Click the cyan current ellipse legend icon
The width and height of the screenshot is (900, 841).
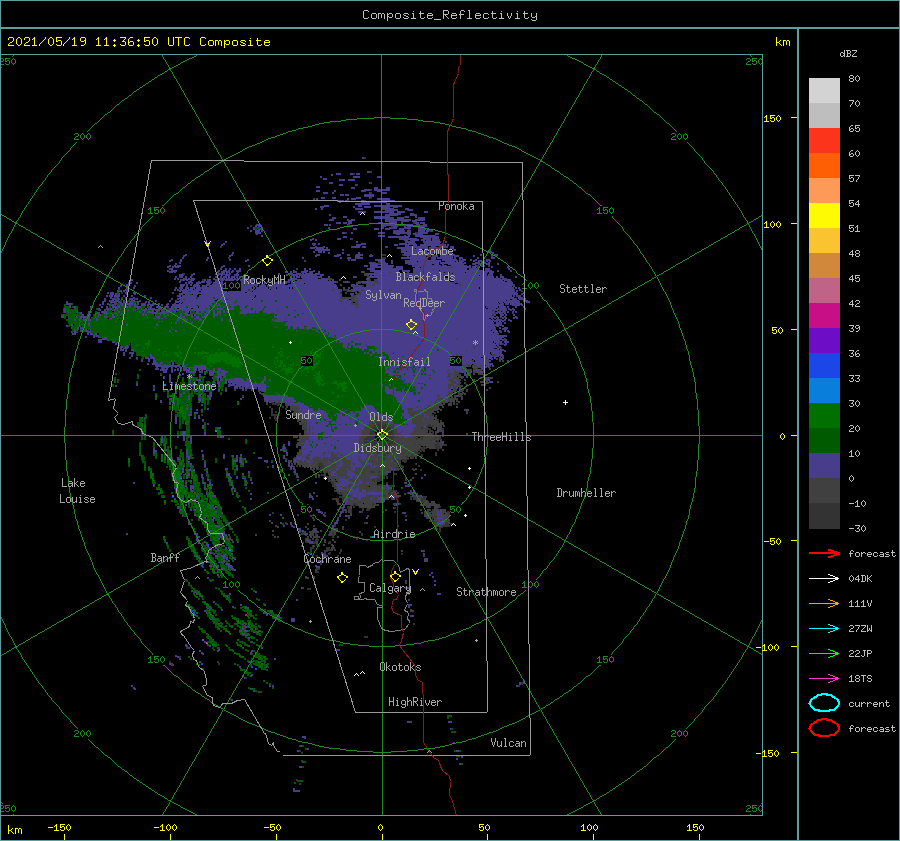pos(824,703)
